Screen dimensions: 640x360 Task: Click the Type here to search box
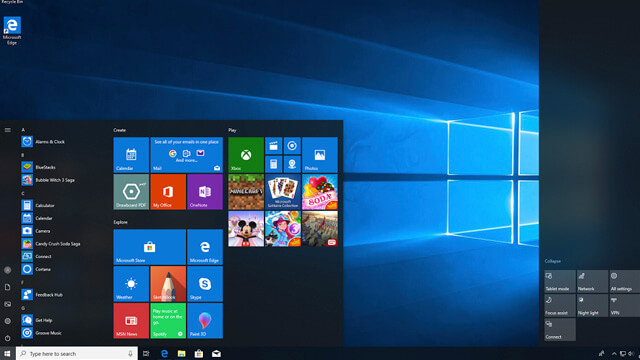[x=77, y=353]
